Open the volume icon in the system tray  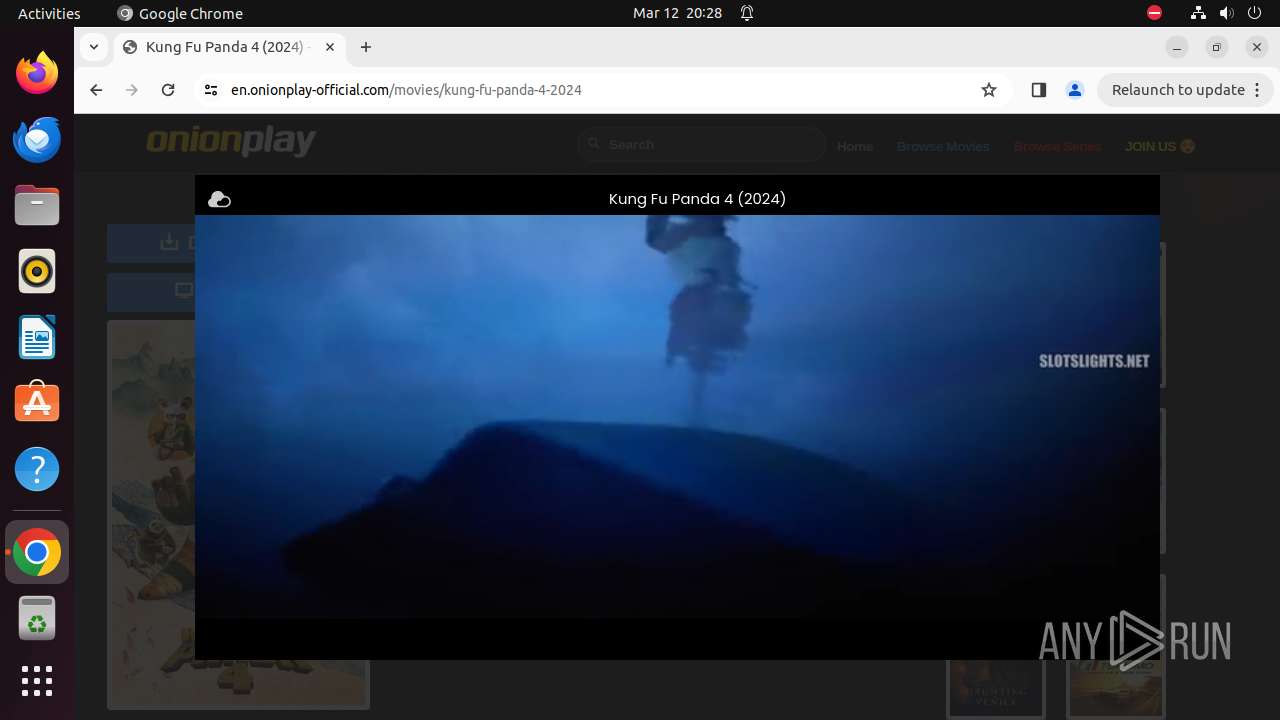coord(1227,13)
